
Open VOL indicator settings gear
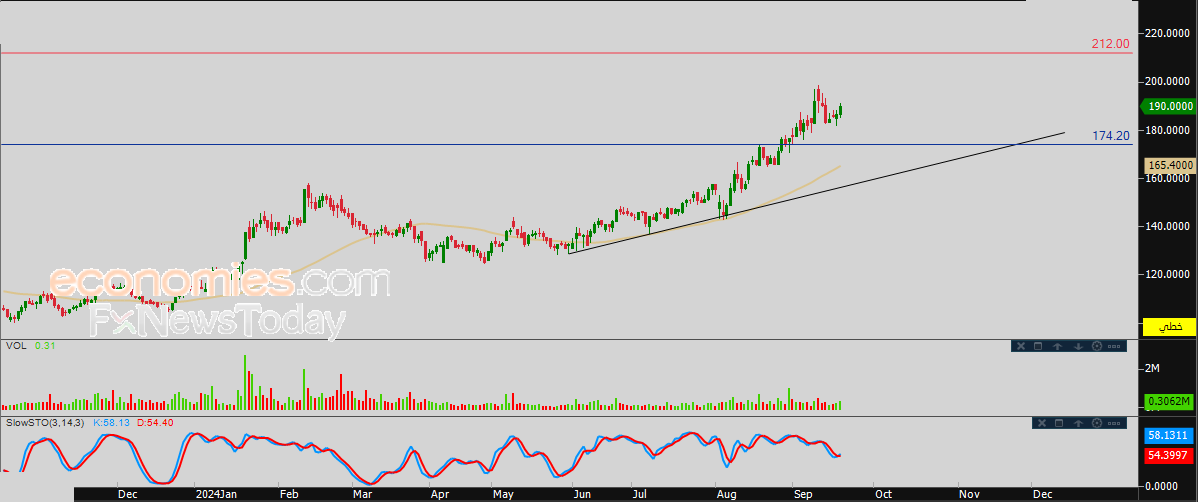(1097, 346)
